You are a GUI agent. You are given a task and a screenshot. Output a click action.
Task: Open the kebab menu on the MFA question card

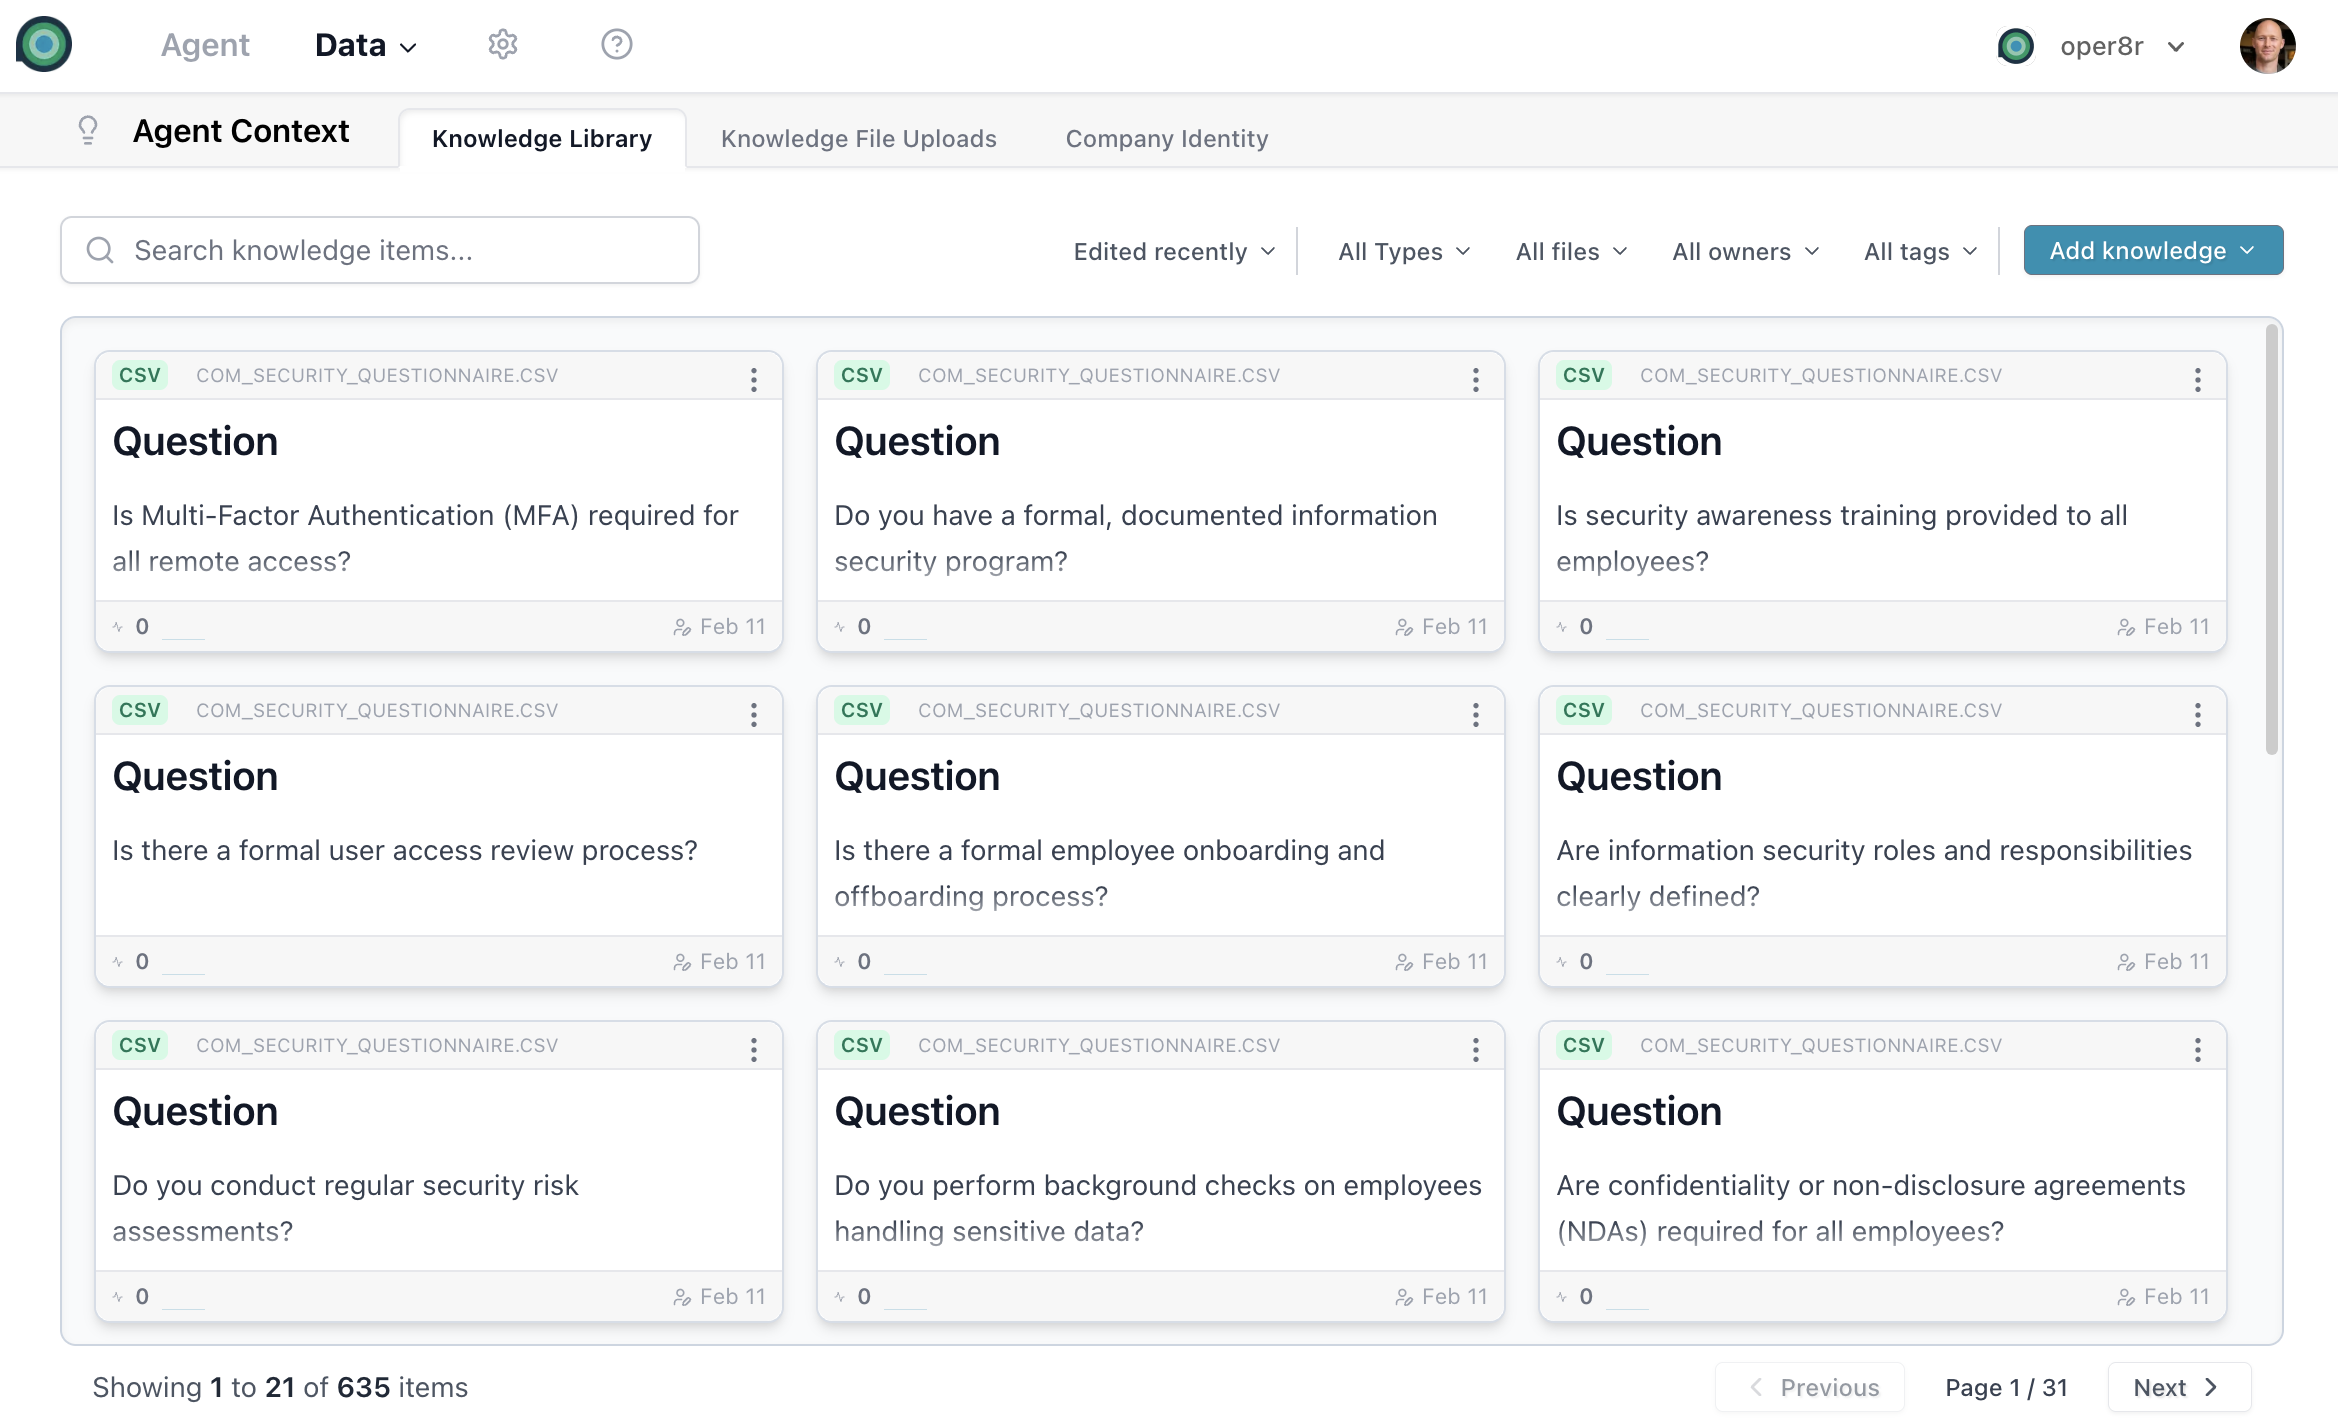click(754, 379)
